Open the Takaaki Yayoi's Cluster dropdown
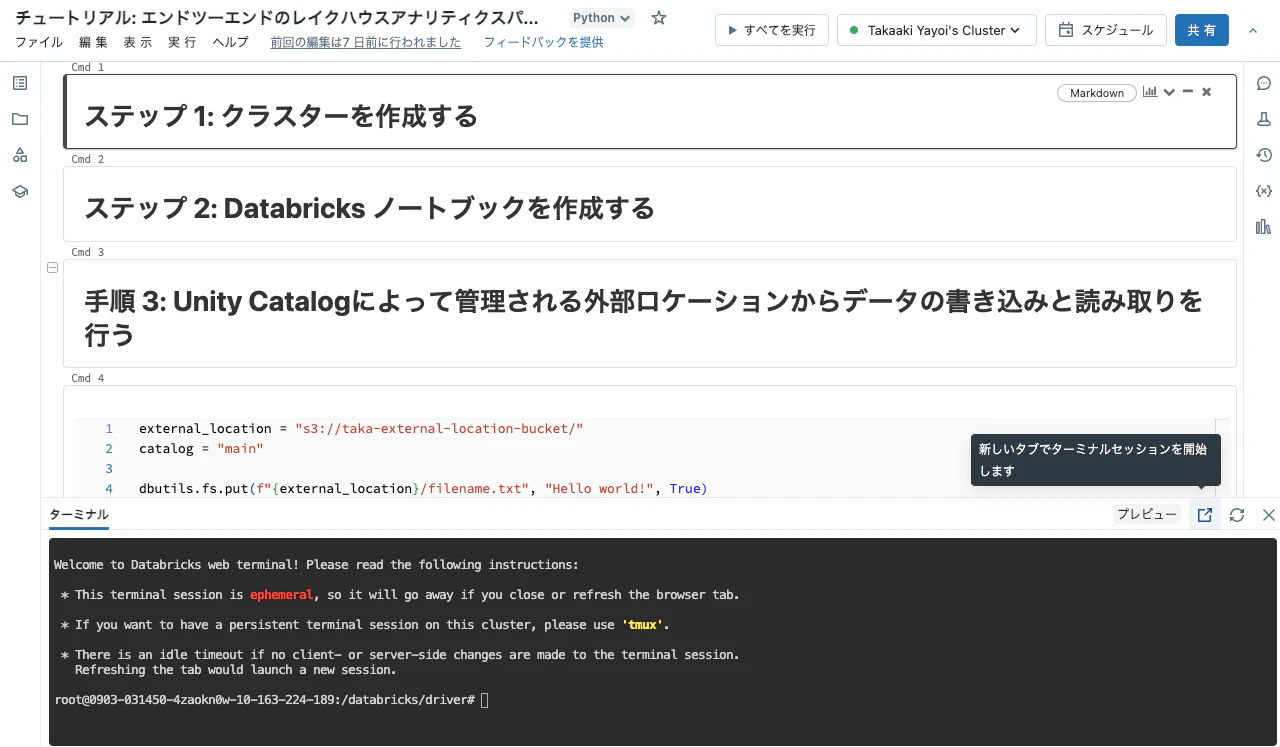The width and height of the screenshot is (1280, 747). [x=935, y=30]
